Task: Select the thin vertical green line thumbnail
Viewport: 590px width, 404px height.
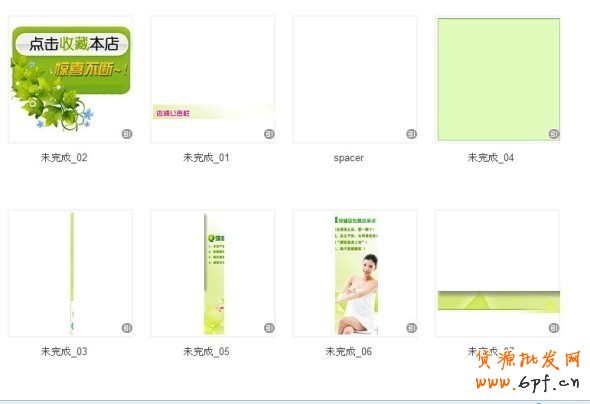Action: [x=70, y=273]
